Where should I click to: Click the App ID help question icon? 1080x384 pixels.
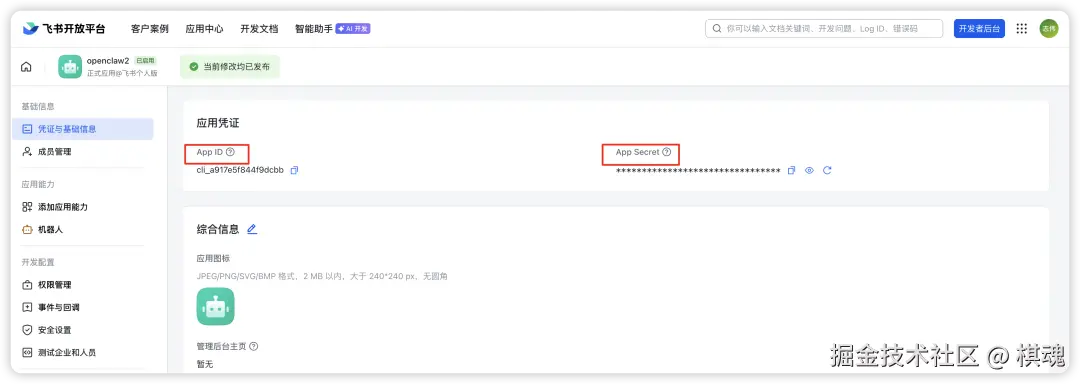(230, 152)
